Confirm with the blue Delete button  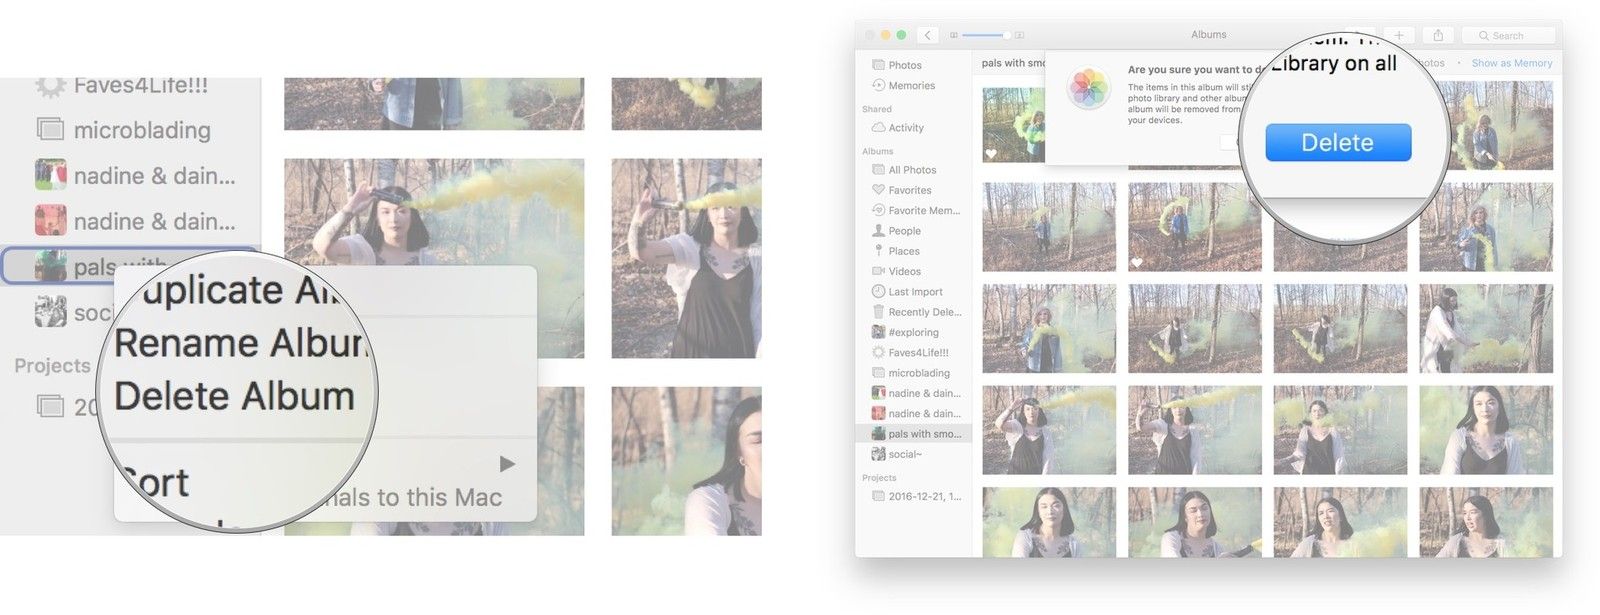tap(1337, 143)
